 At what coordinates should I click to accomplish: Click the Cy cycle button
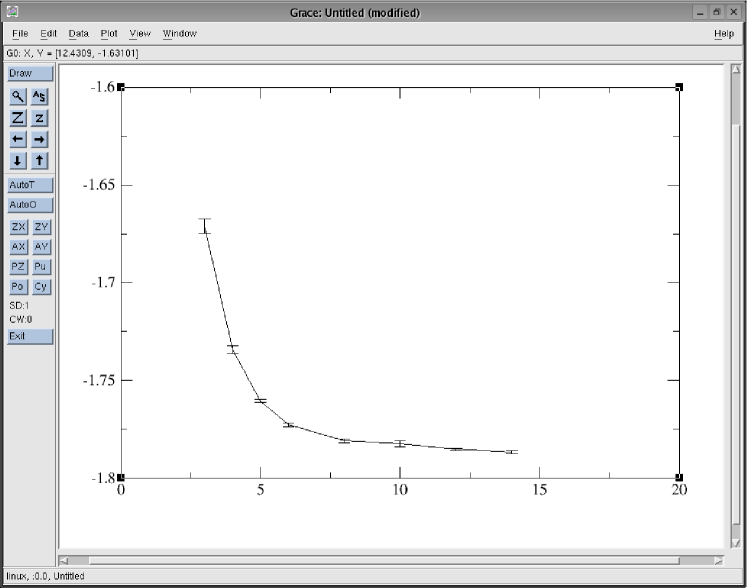[x=41, y=287]
